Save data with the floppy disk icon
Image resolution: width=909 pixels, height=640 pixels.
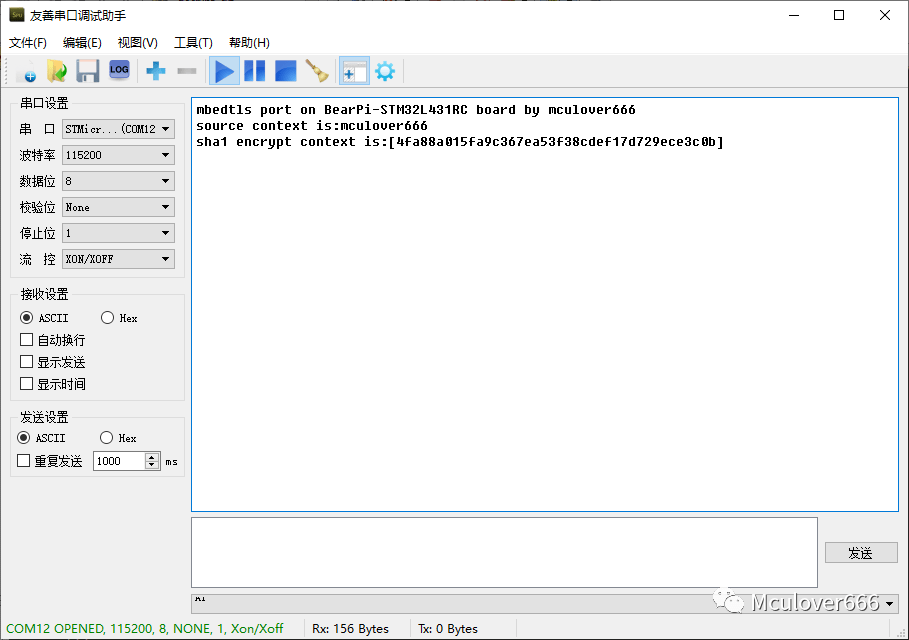coord(88,71)
